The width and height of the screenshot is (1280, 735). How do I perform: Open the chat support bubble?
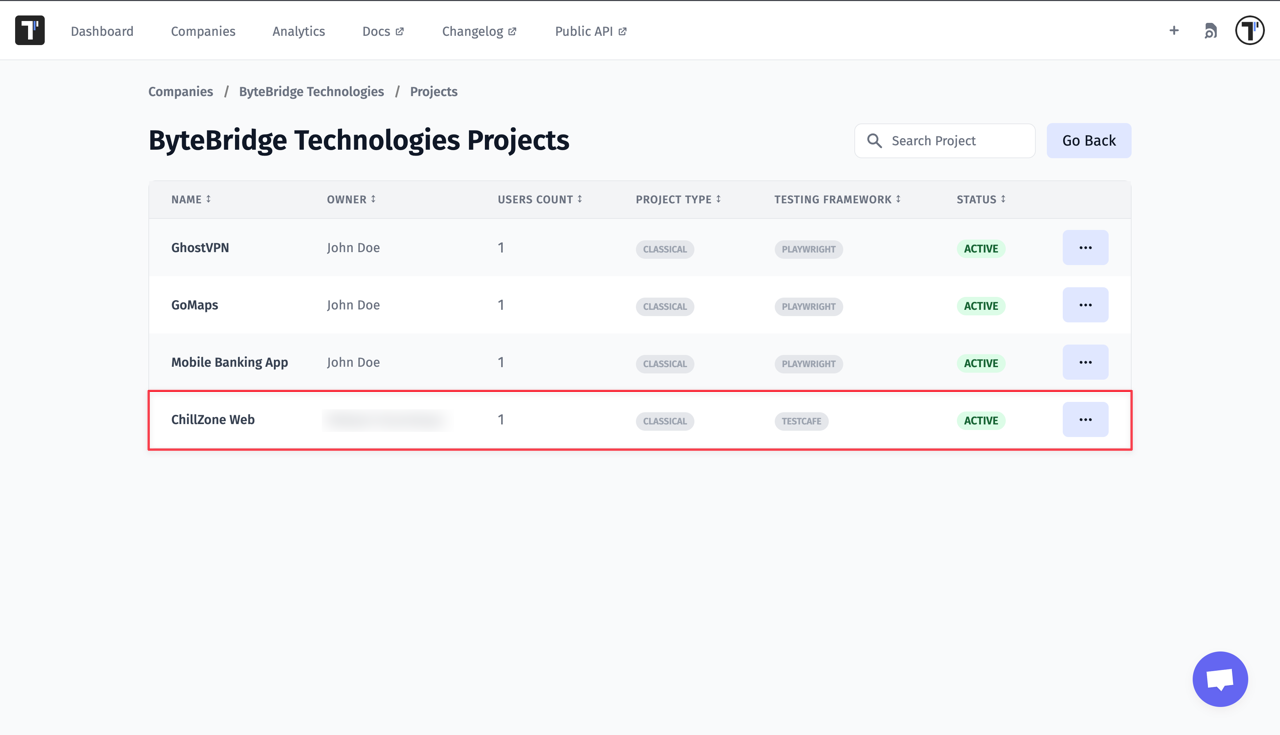click(x=1220, y=679)
